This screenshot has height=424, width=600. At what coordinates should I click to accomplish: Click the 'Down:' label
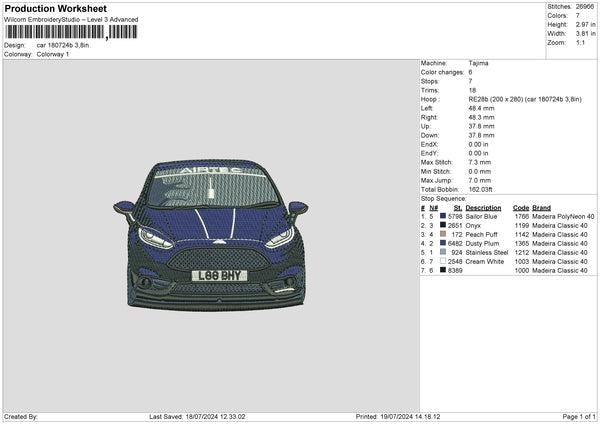point(429,135)
